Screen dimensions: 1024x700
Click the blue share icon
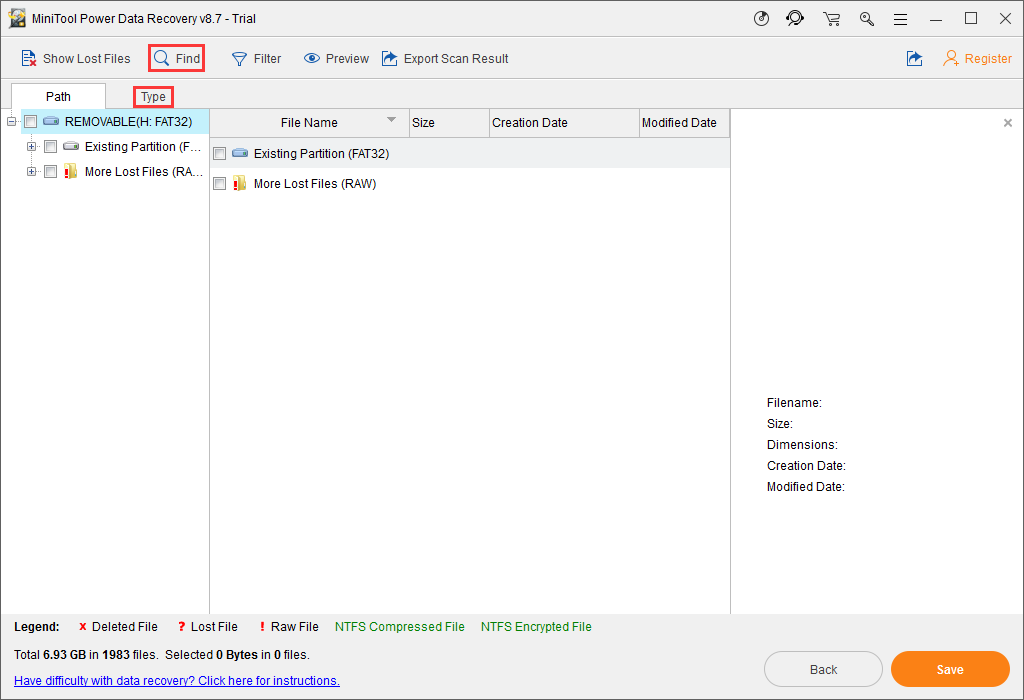pos(914,59)
